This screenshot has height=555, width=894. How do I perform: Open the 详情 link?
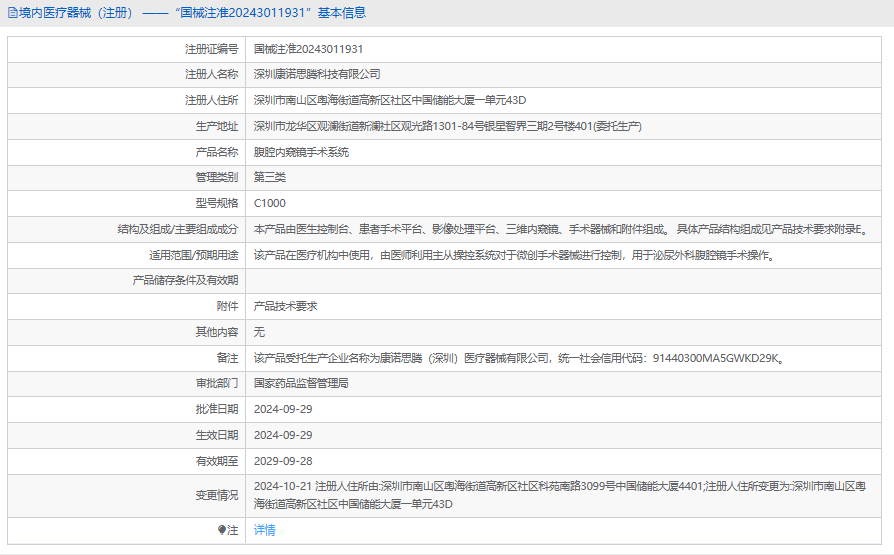(265, 530)
